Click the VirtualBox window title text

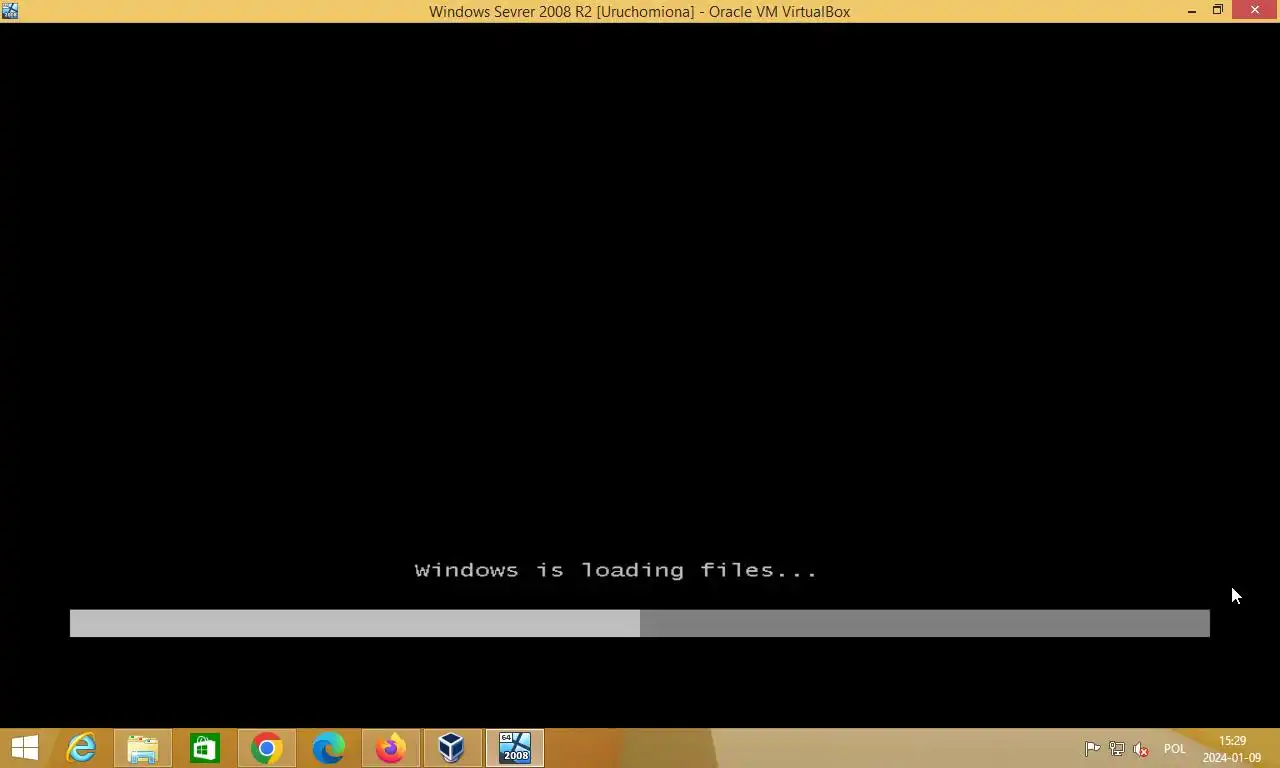pyautogui.click(x=640, y=12)
